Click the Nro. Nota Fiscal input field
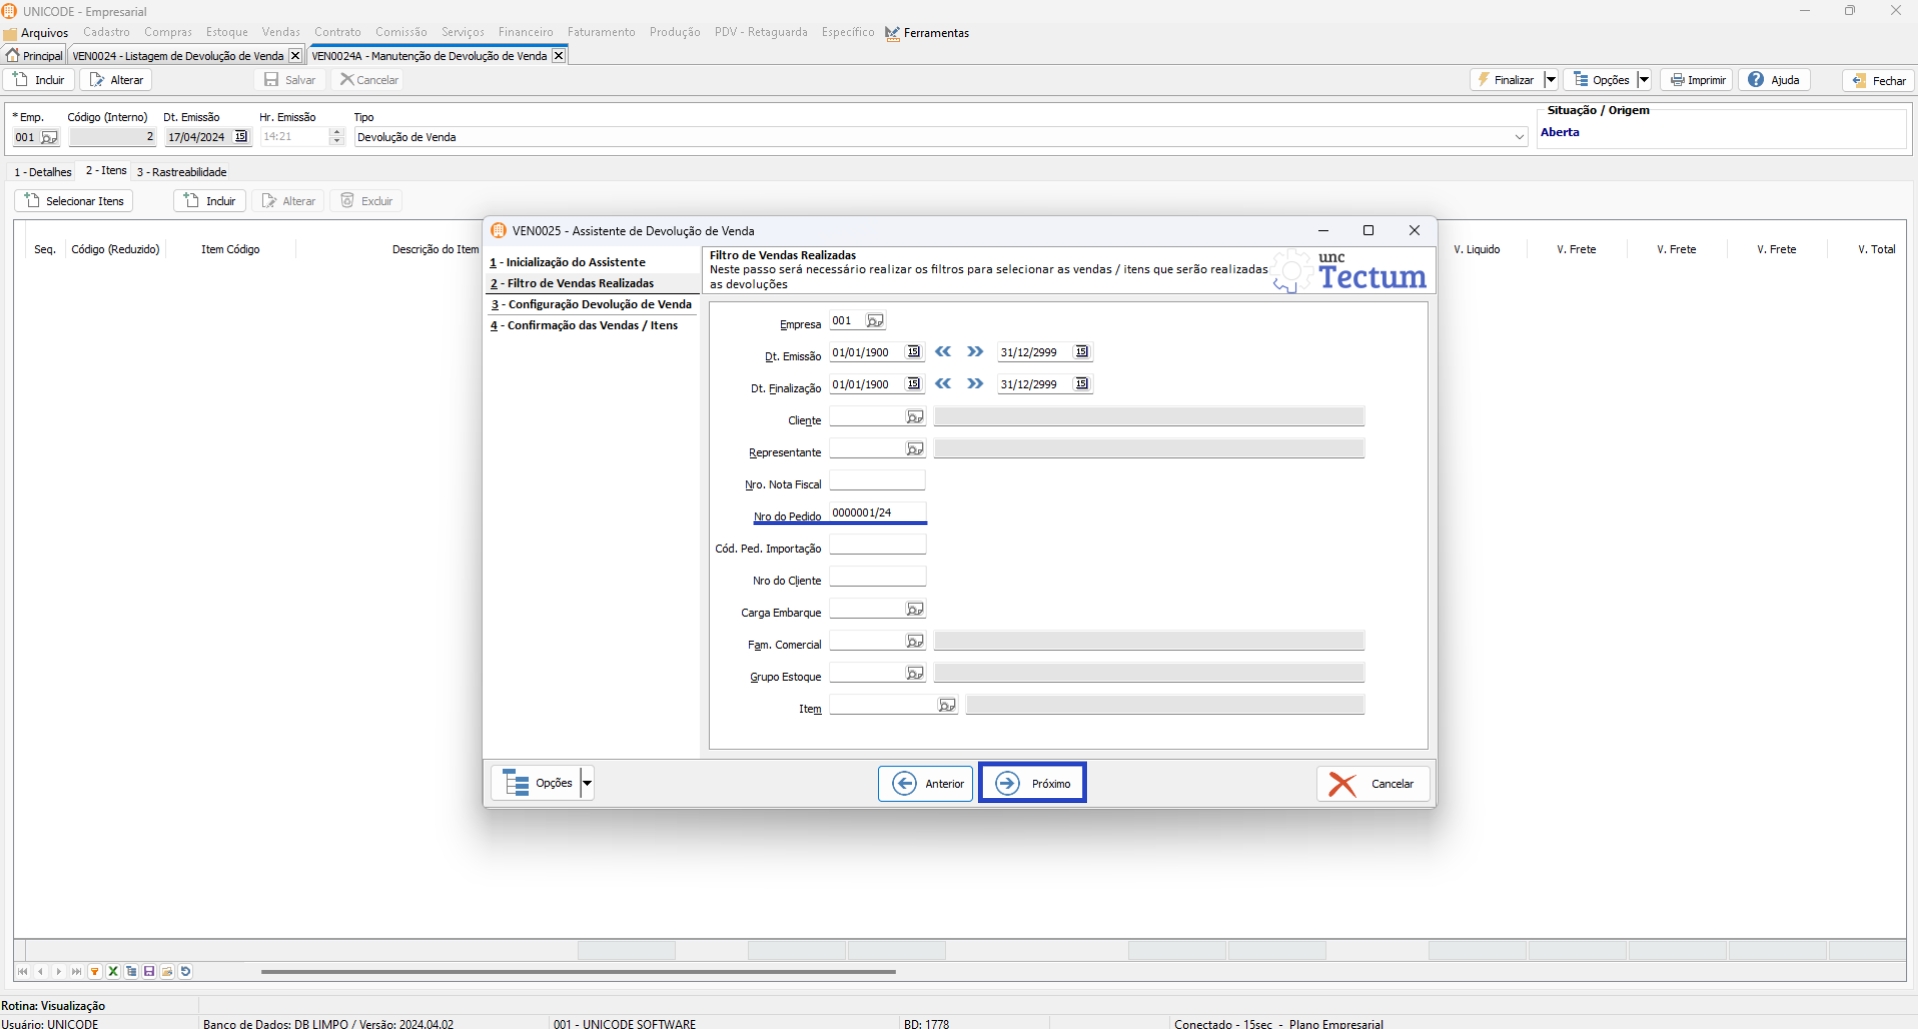This screenshot has height=1029, width=1918. (x=877, y=481)
